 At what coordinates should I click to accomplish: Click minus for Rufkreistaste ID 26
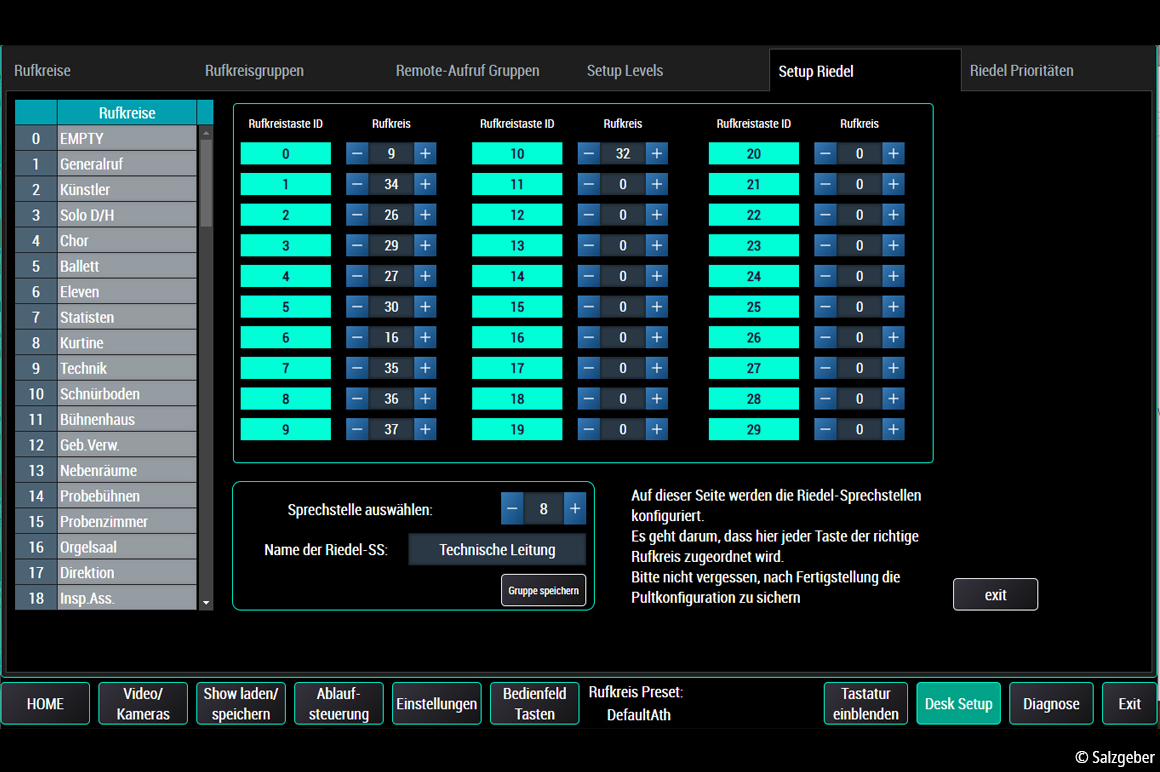826,338
